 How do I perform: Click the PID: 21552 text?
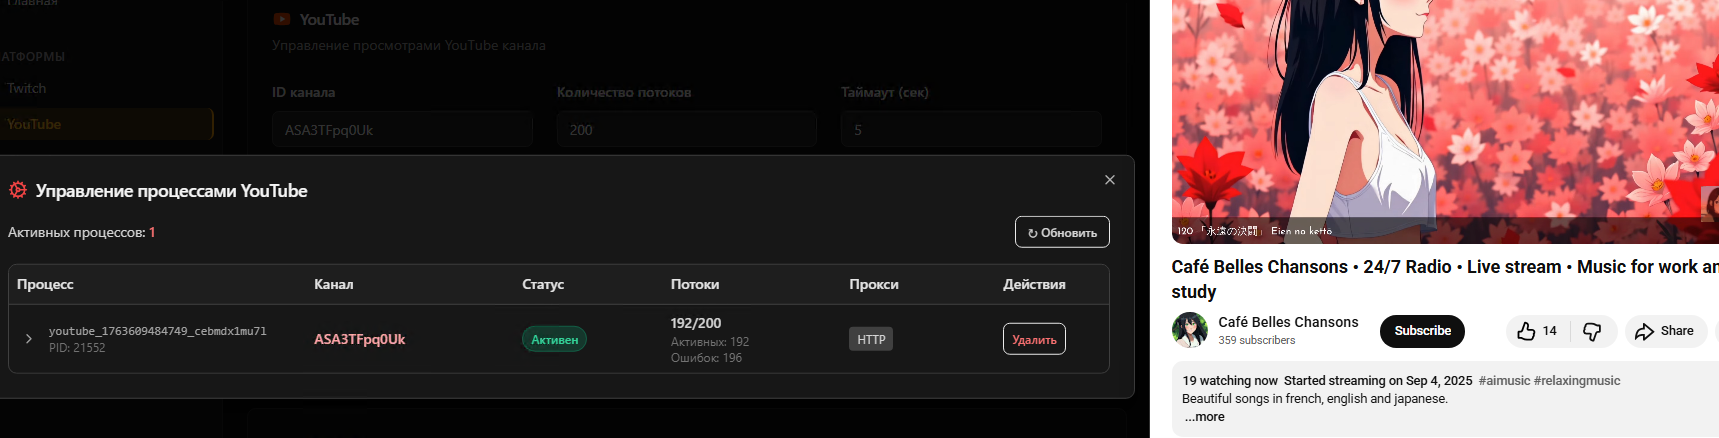77,348
